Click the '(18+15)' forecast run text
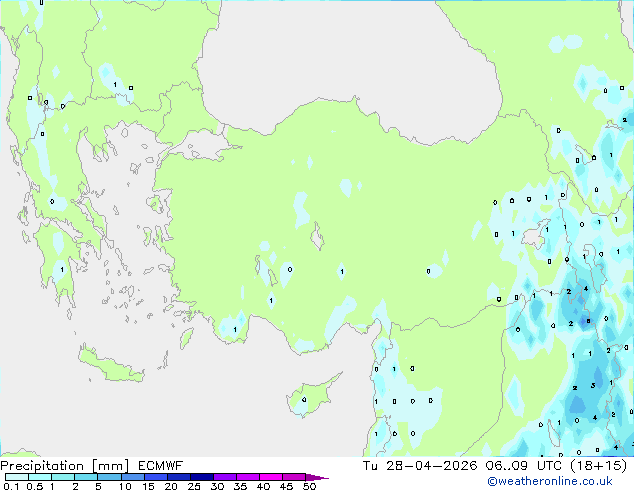This screenshot has width=634, height=490. tap(598, 466)
